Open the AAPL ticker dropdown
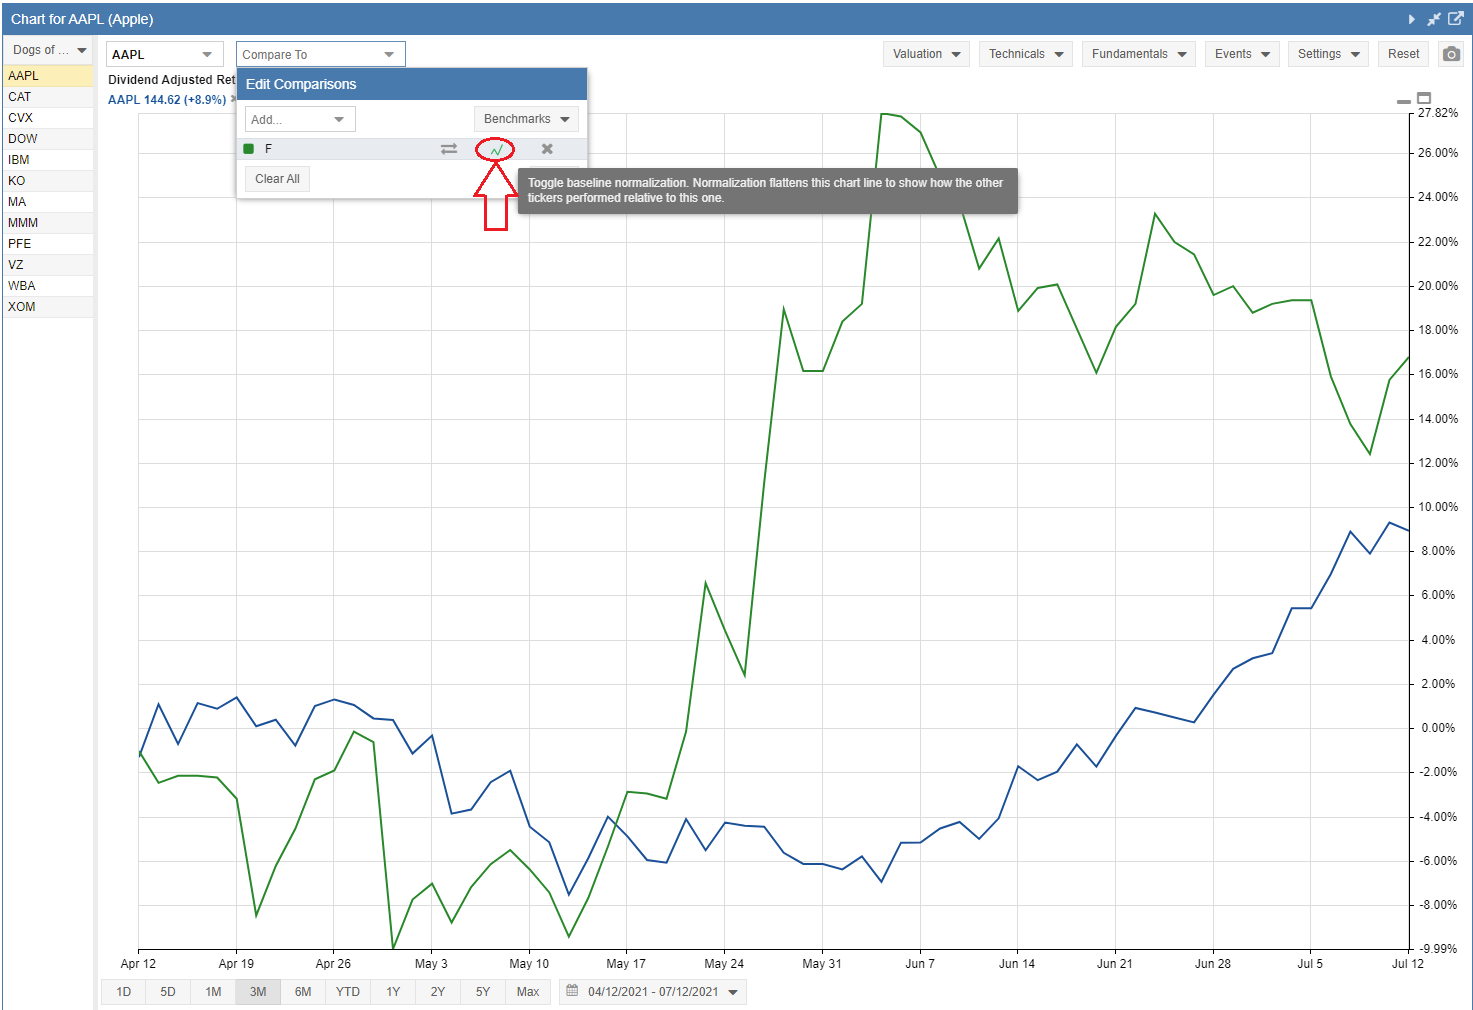 pyautogui.click(x=164, y=54)
